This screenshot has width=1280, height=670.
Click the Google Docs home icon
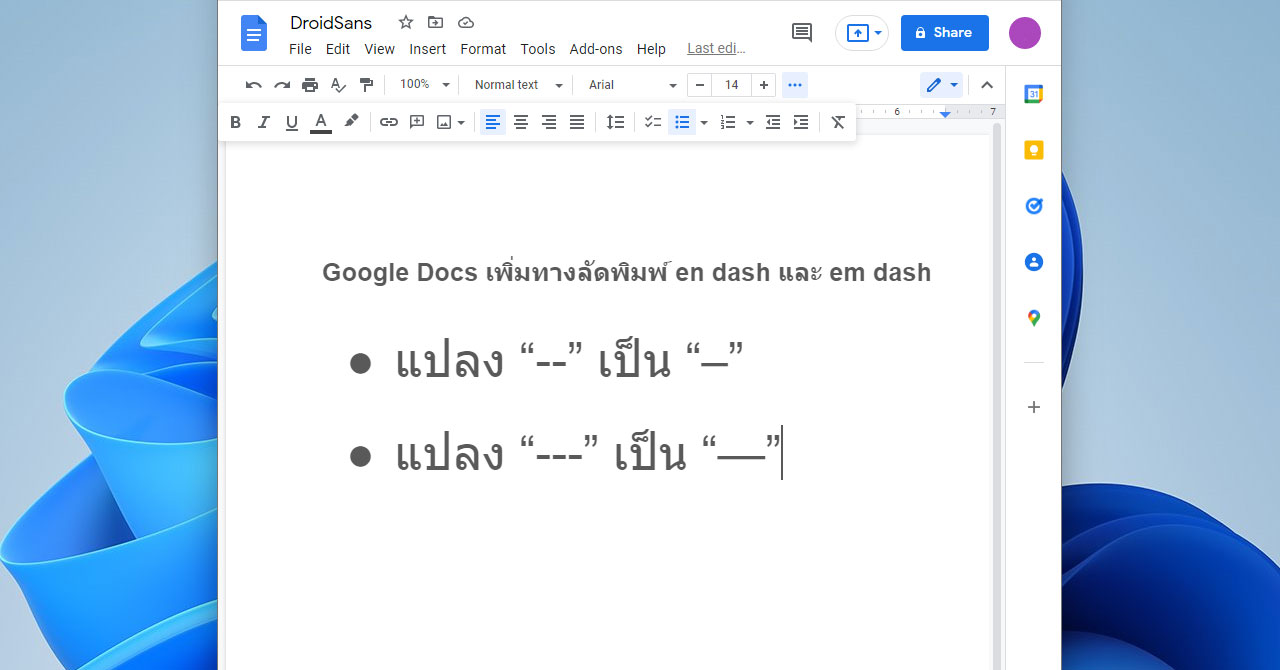pos(254,33)
